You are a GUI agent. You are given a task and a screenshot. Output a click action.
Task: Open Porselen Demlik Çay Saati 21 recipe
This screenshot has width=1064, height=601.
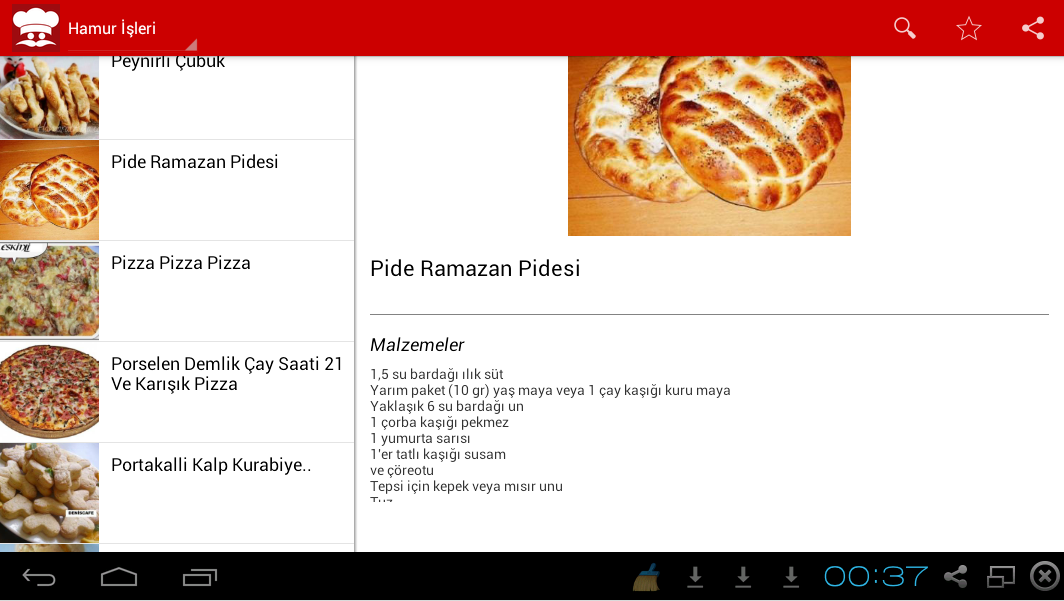[x=177, y=392]
